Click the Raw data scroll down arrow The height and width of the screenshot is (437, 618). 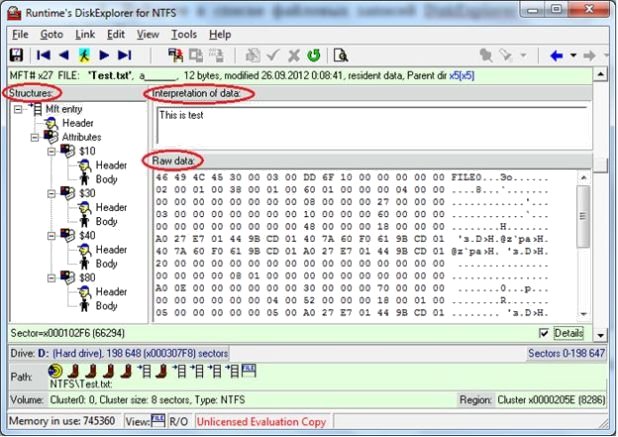pyautogui.click(x=583, y=314)
